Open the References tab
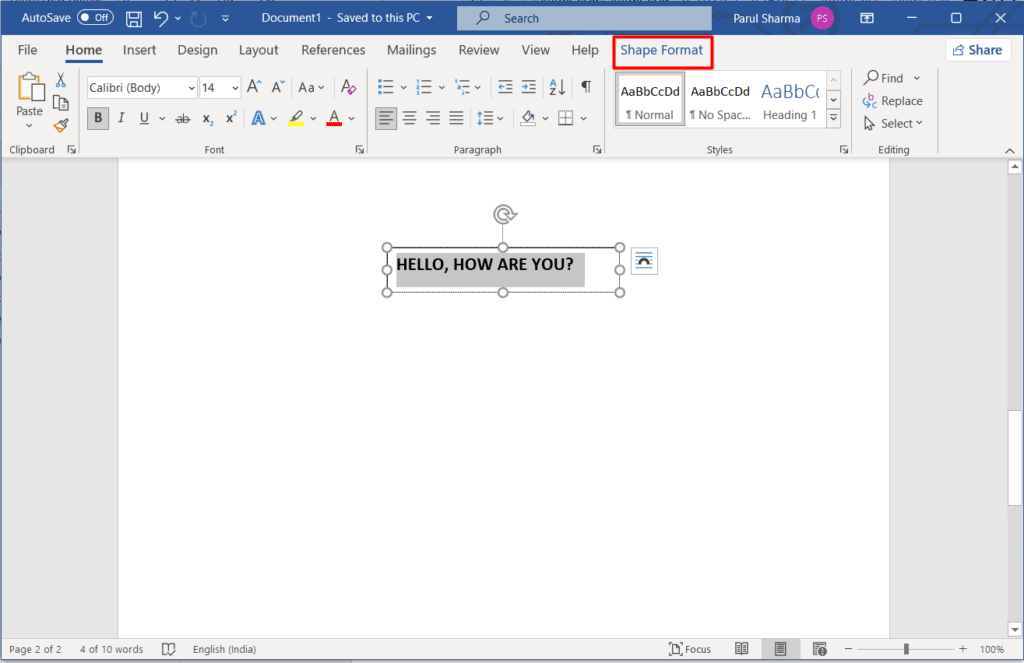The width and height of the screenshot is (1024, 663). [333, 50]
